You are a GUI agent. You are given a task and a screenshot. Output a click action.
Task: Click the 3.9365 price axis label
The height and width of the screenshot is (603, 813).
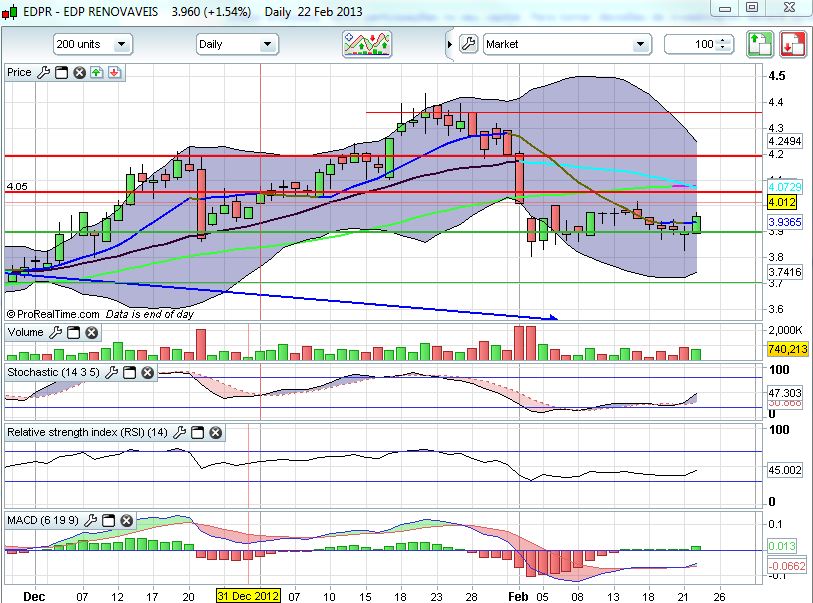tap(785, 222)
